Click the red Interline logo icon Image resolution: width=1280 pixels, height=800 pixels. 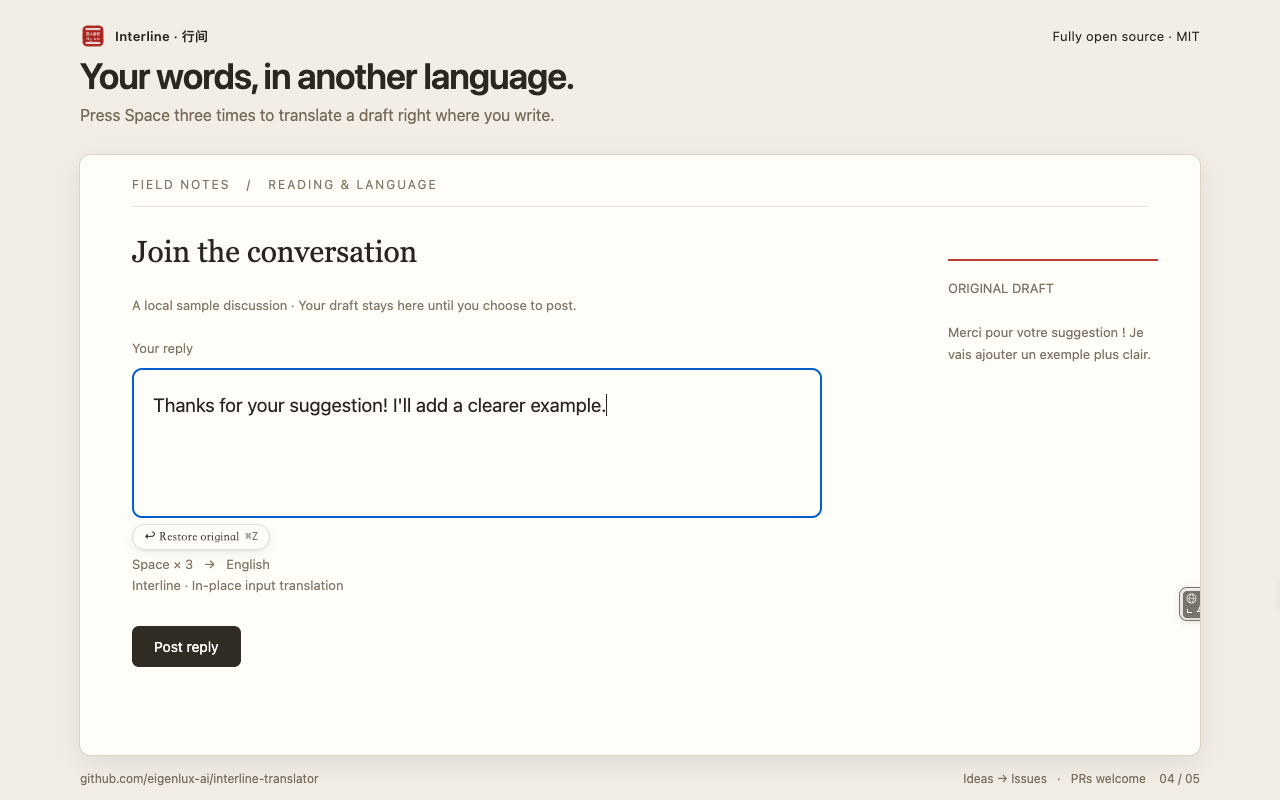93,36
